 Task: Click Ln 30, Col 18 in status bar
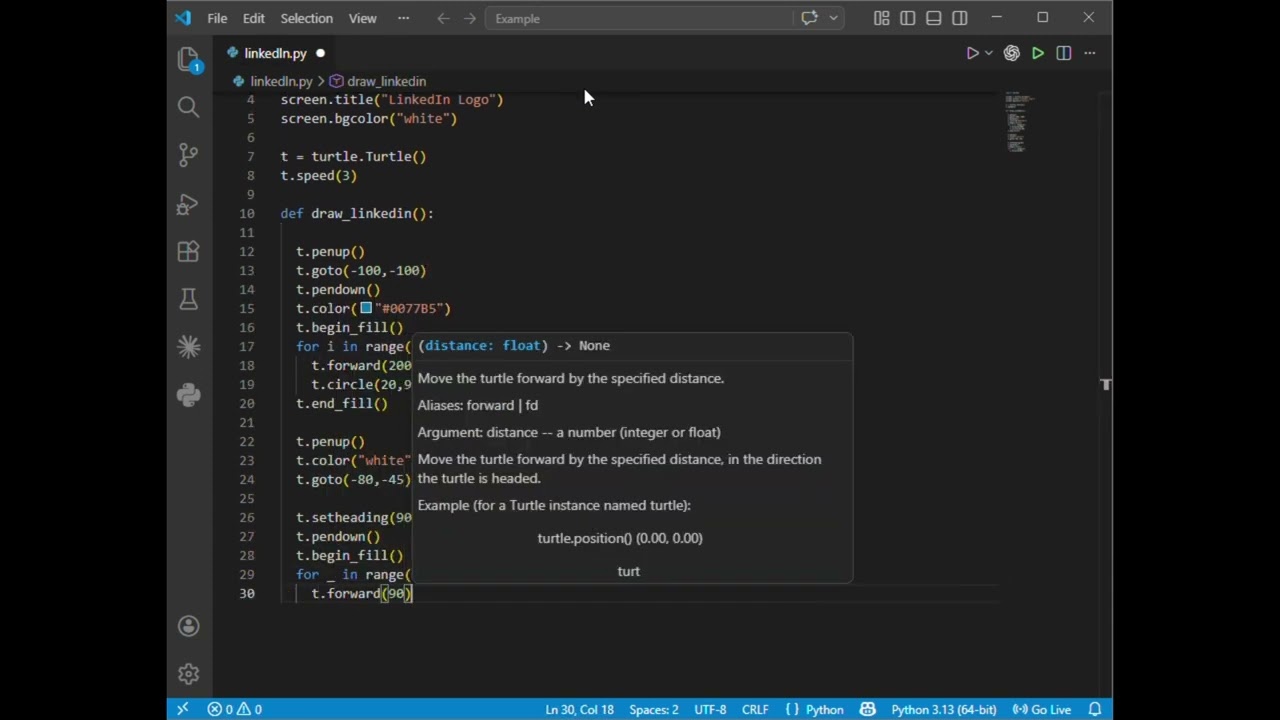[579, 709]
